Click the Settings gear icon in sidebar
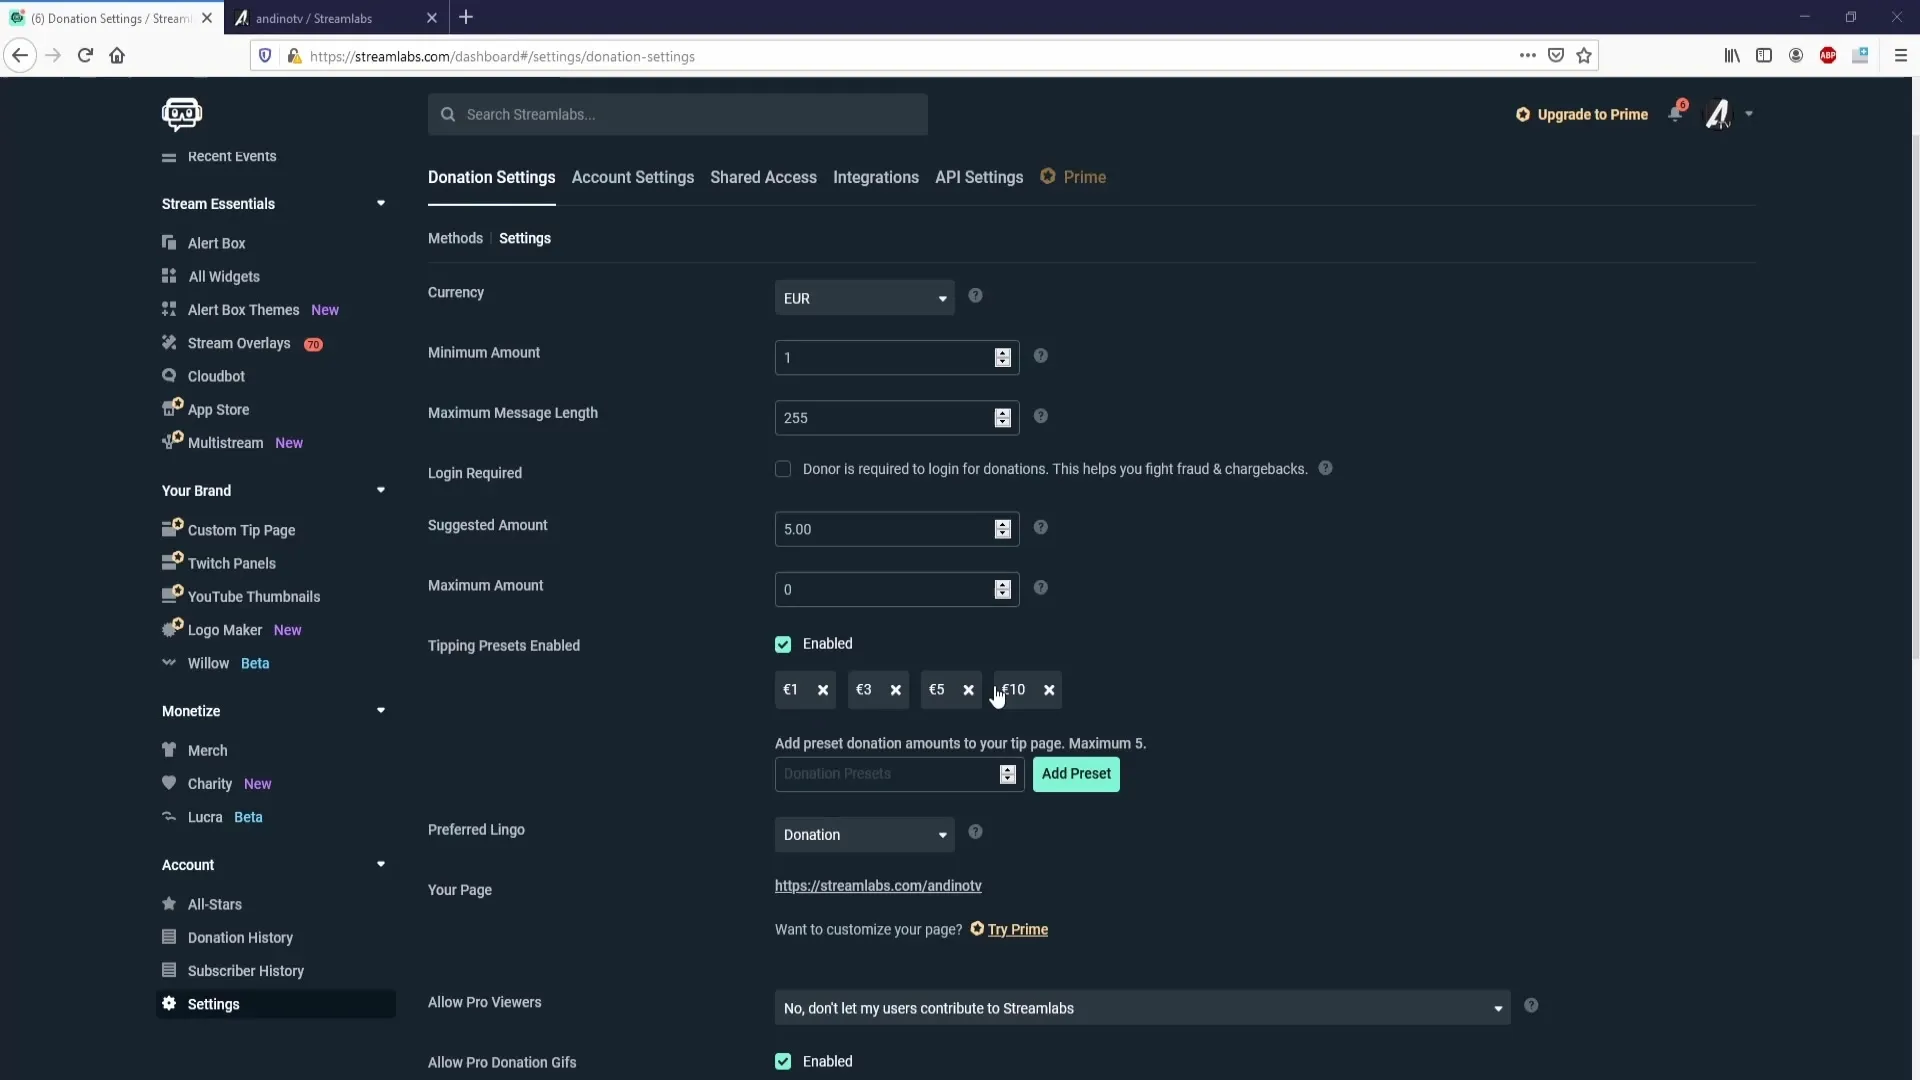The height and width of the screenshot is (1080, 1920). (x=169, y=1003)
